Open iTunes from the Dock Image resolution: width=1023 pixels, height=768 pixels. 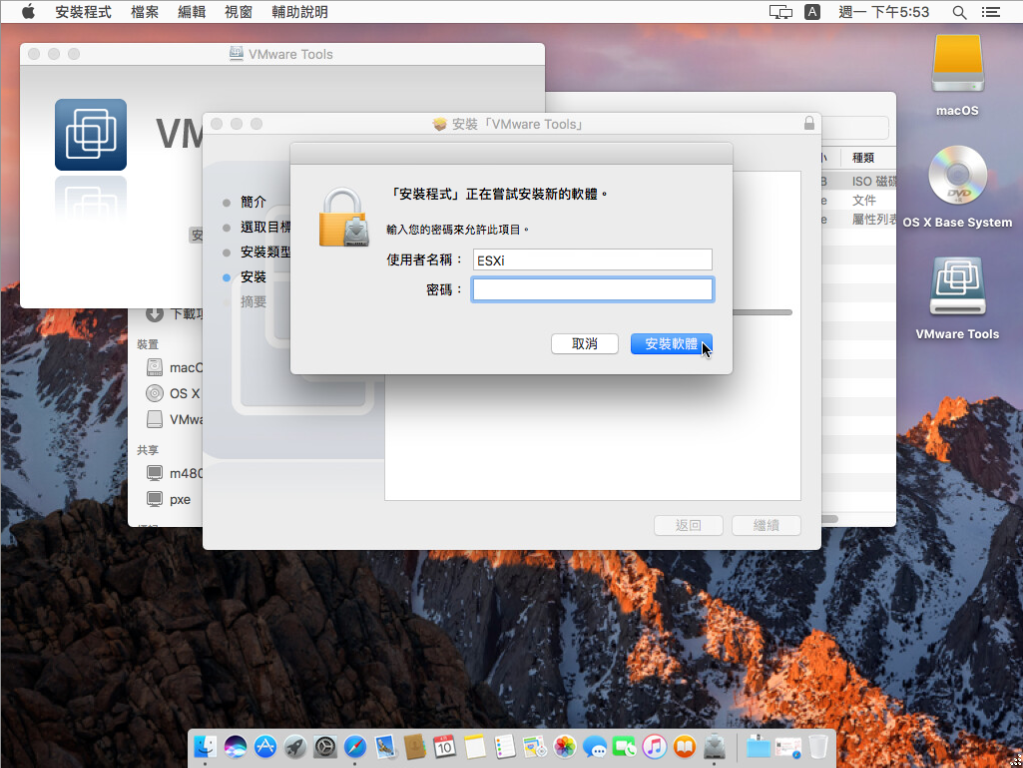coord(654,746)
